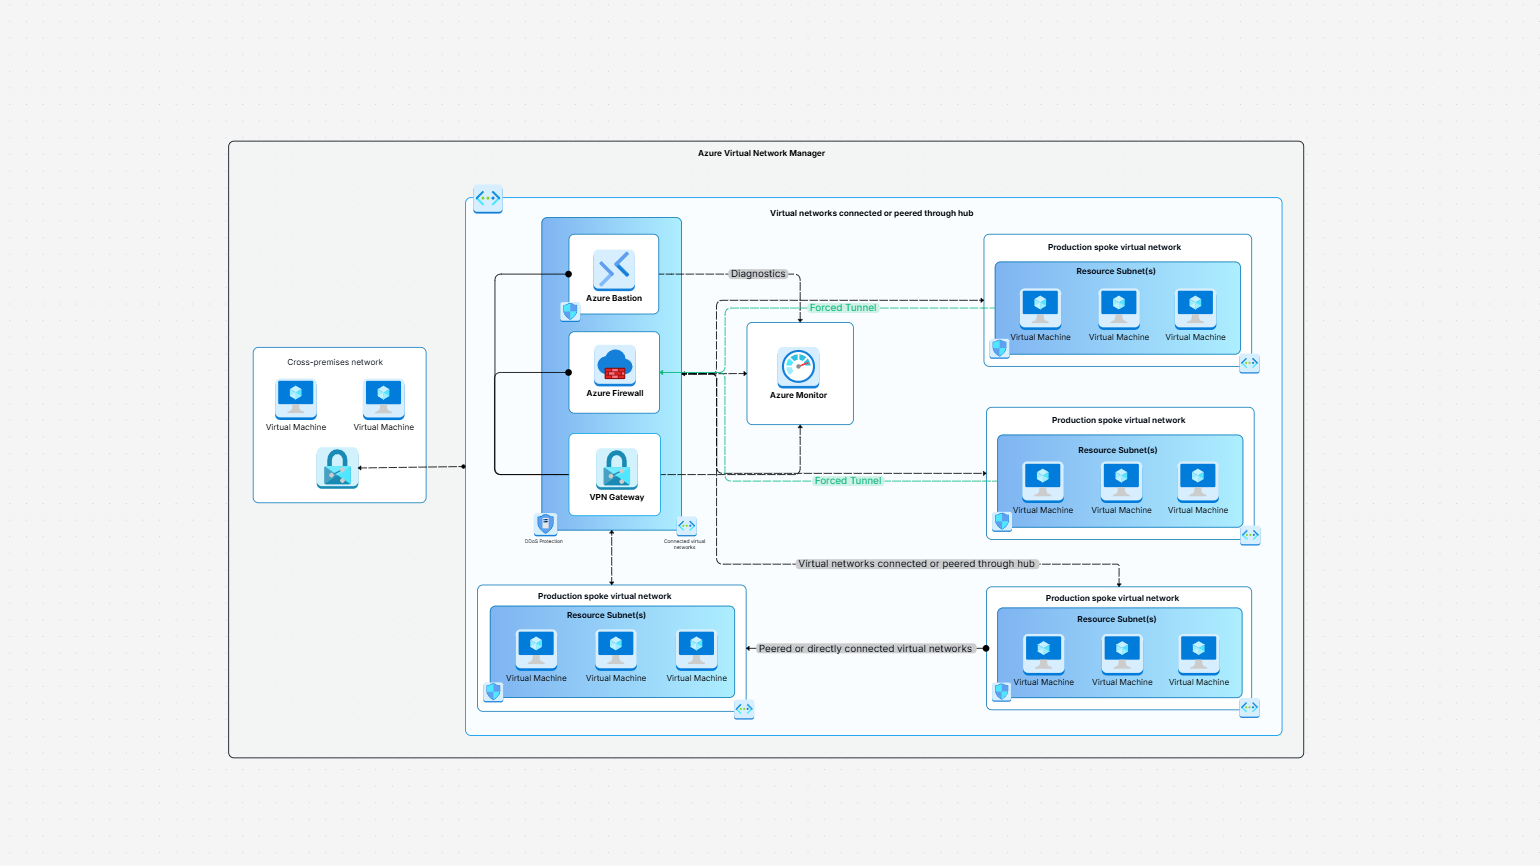
Task: Click the Azure Bastion text label
Action: click(x=614, y=298)
